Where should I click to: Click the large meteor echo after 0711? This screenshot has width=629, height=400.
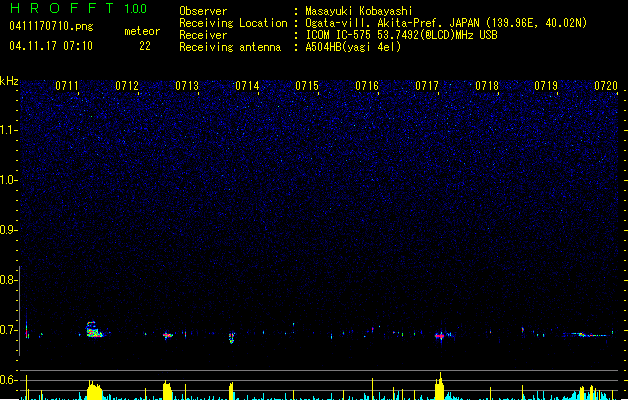pyautogui.click(x=94, y=330)
